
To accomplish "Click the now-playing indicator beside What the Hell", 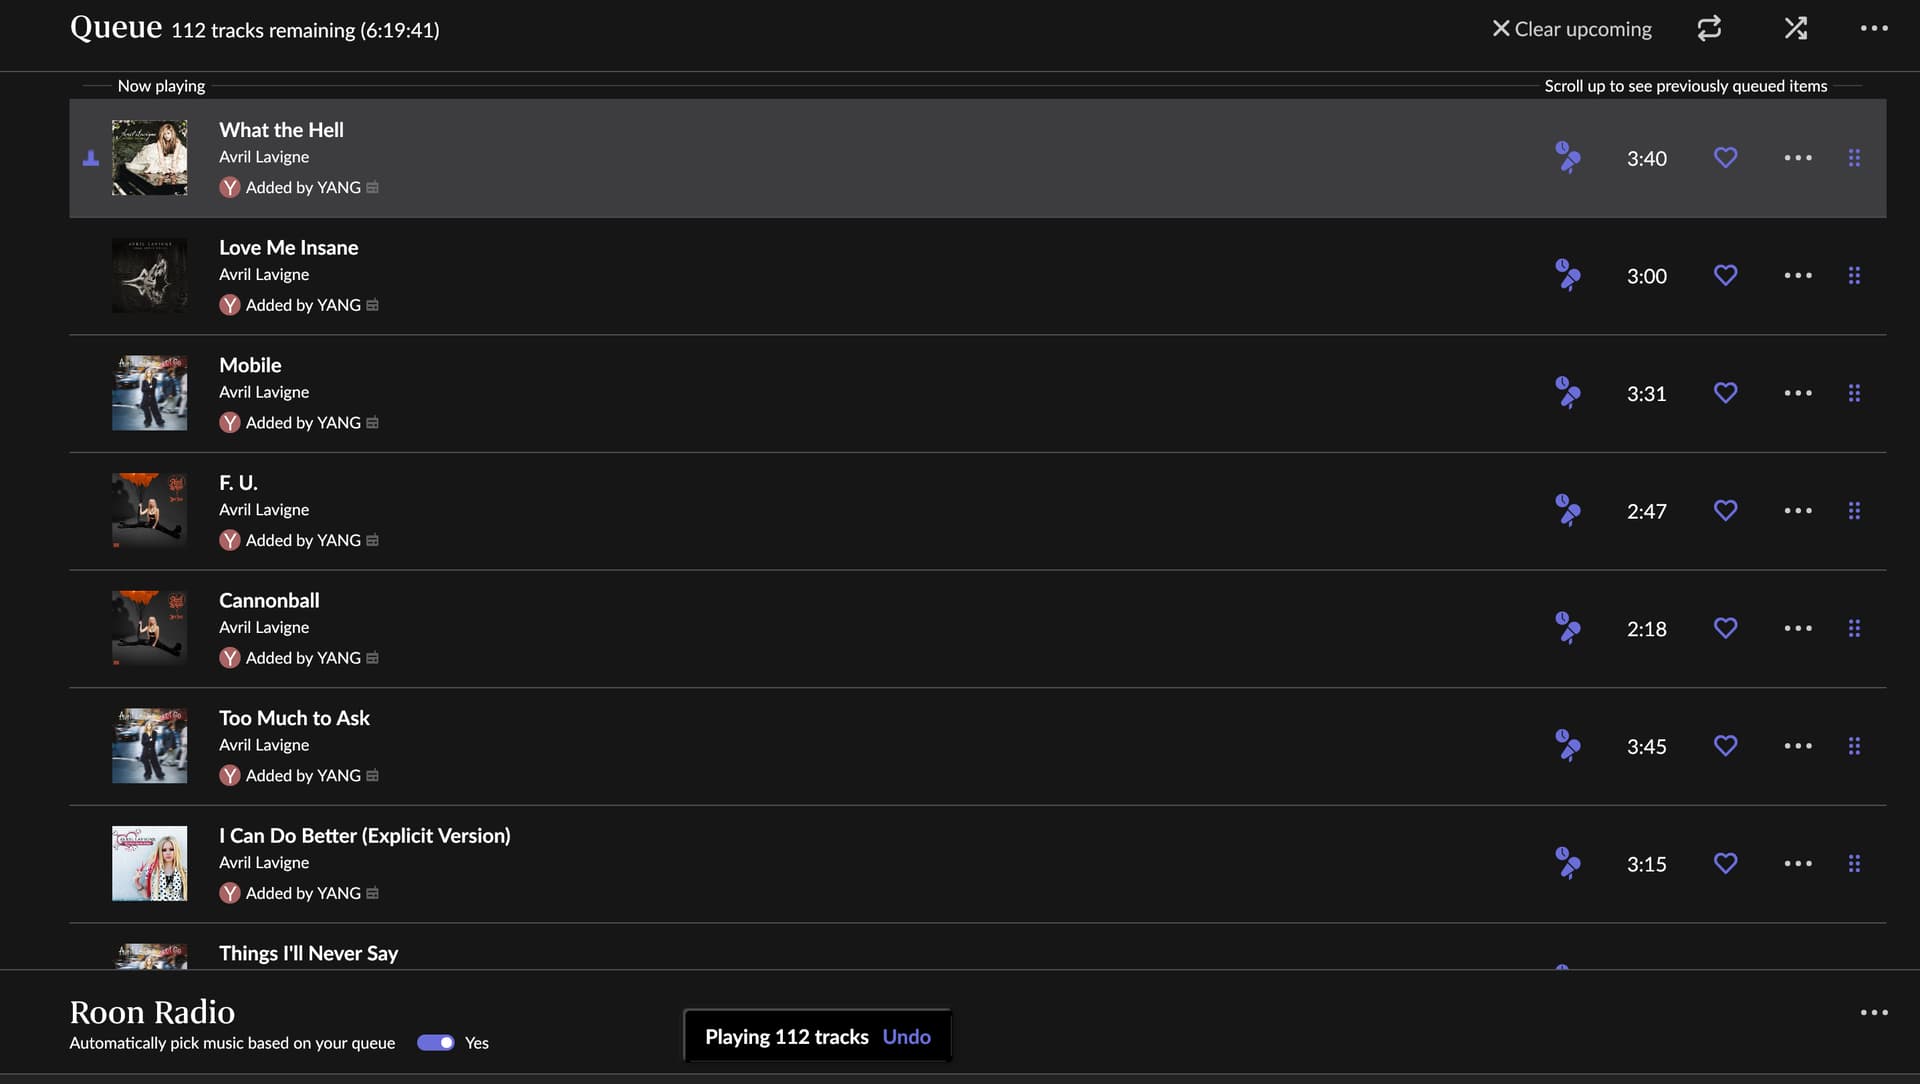I will [91, 158].
